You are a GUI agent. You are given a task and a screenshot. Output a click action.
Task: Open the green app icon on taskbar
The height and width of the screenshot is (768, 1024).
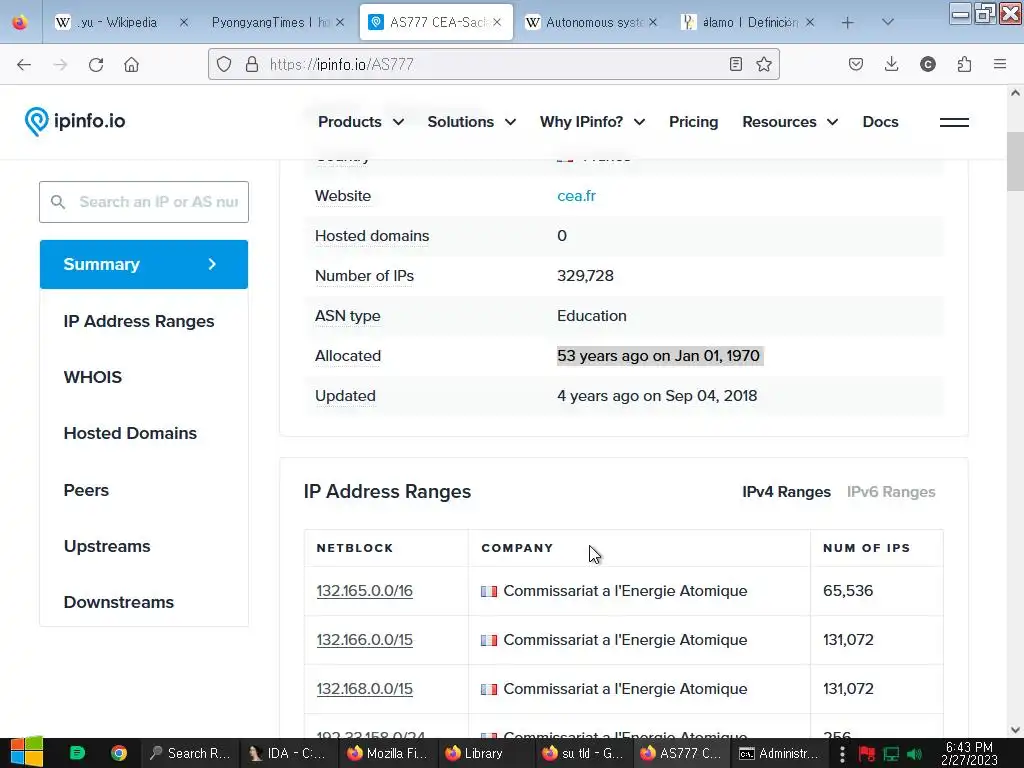77,753
